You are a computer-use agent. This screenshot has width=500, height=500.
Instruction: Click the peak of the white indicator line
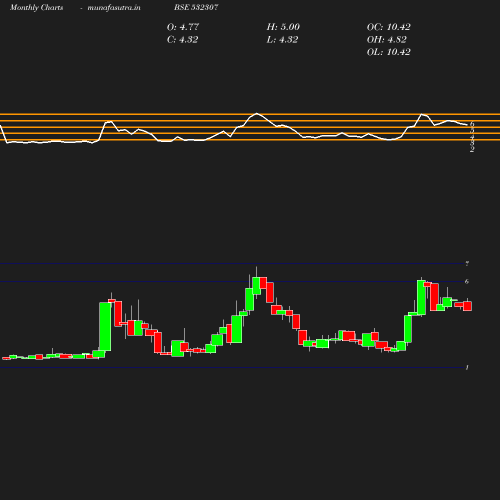256,113
